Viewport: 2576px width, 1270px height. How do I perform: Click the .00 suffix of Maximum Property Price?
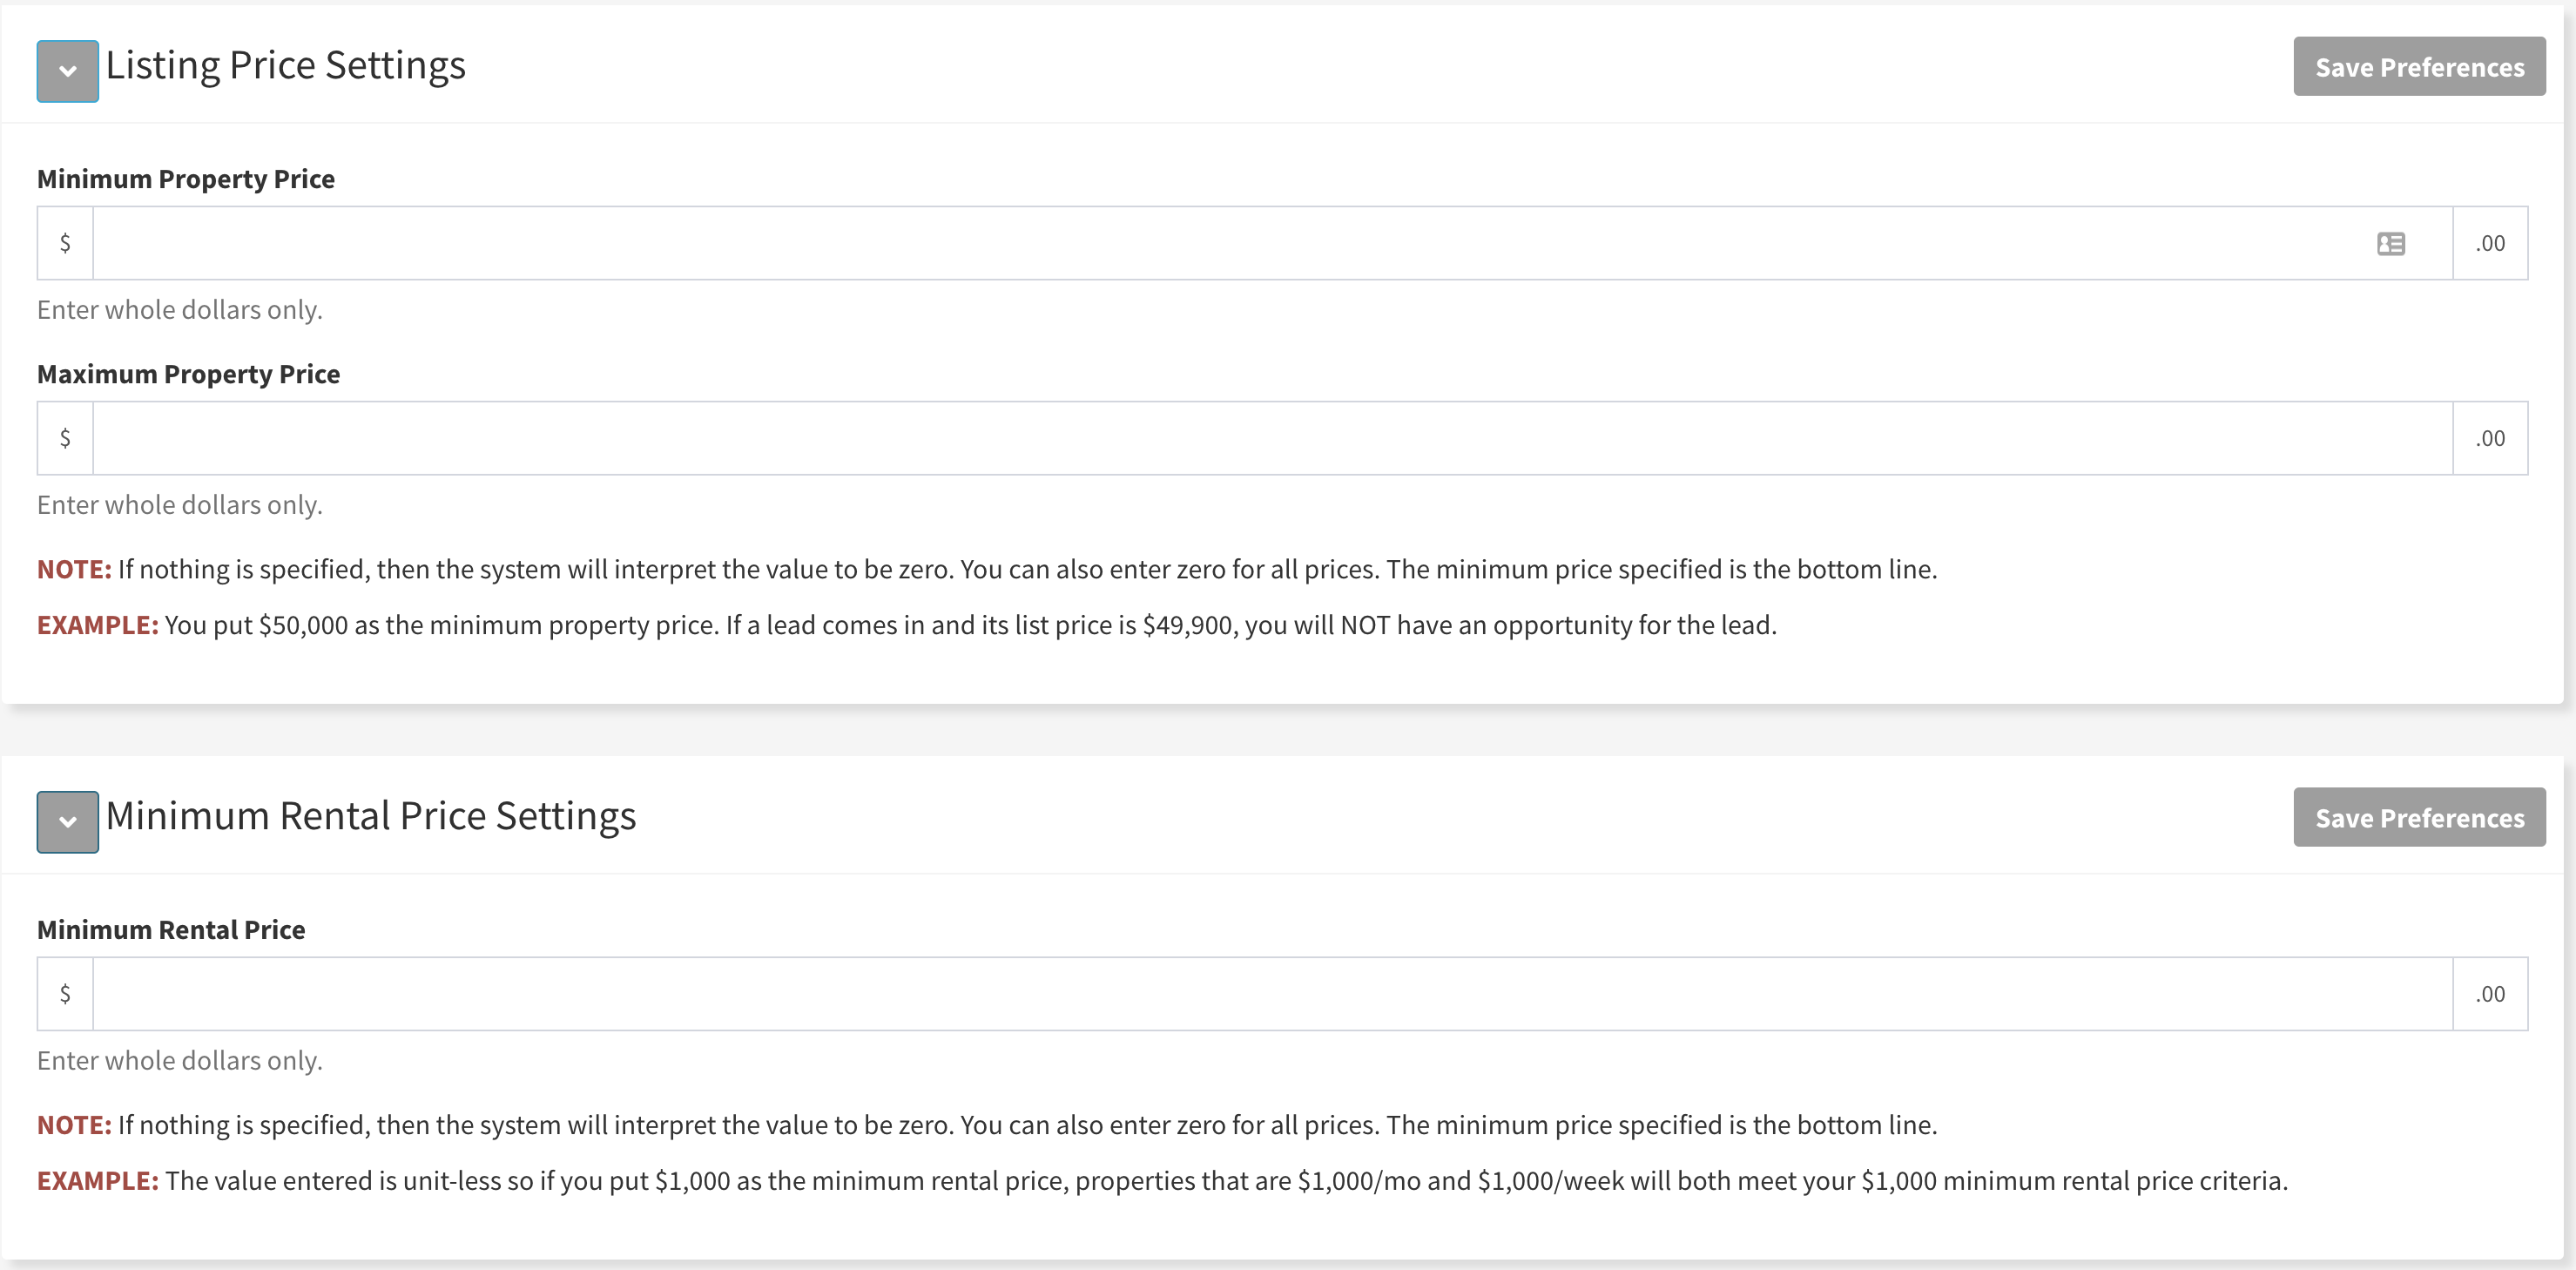click(x=2489, y=437)
